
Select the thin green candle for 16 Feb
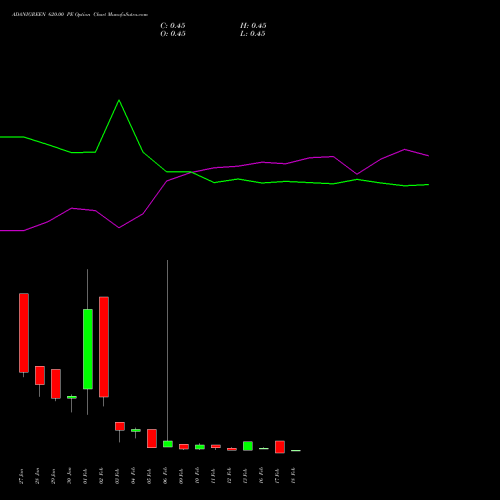264,448
